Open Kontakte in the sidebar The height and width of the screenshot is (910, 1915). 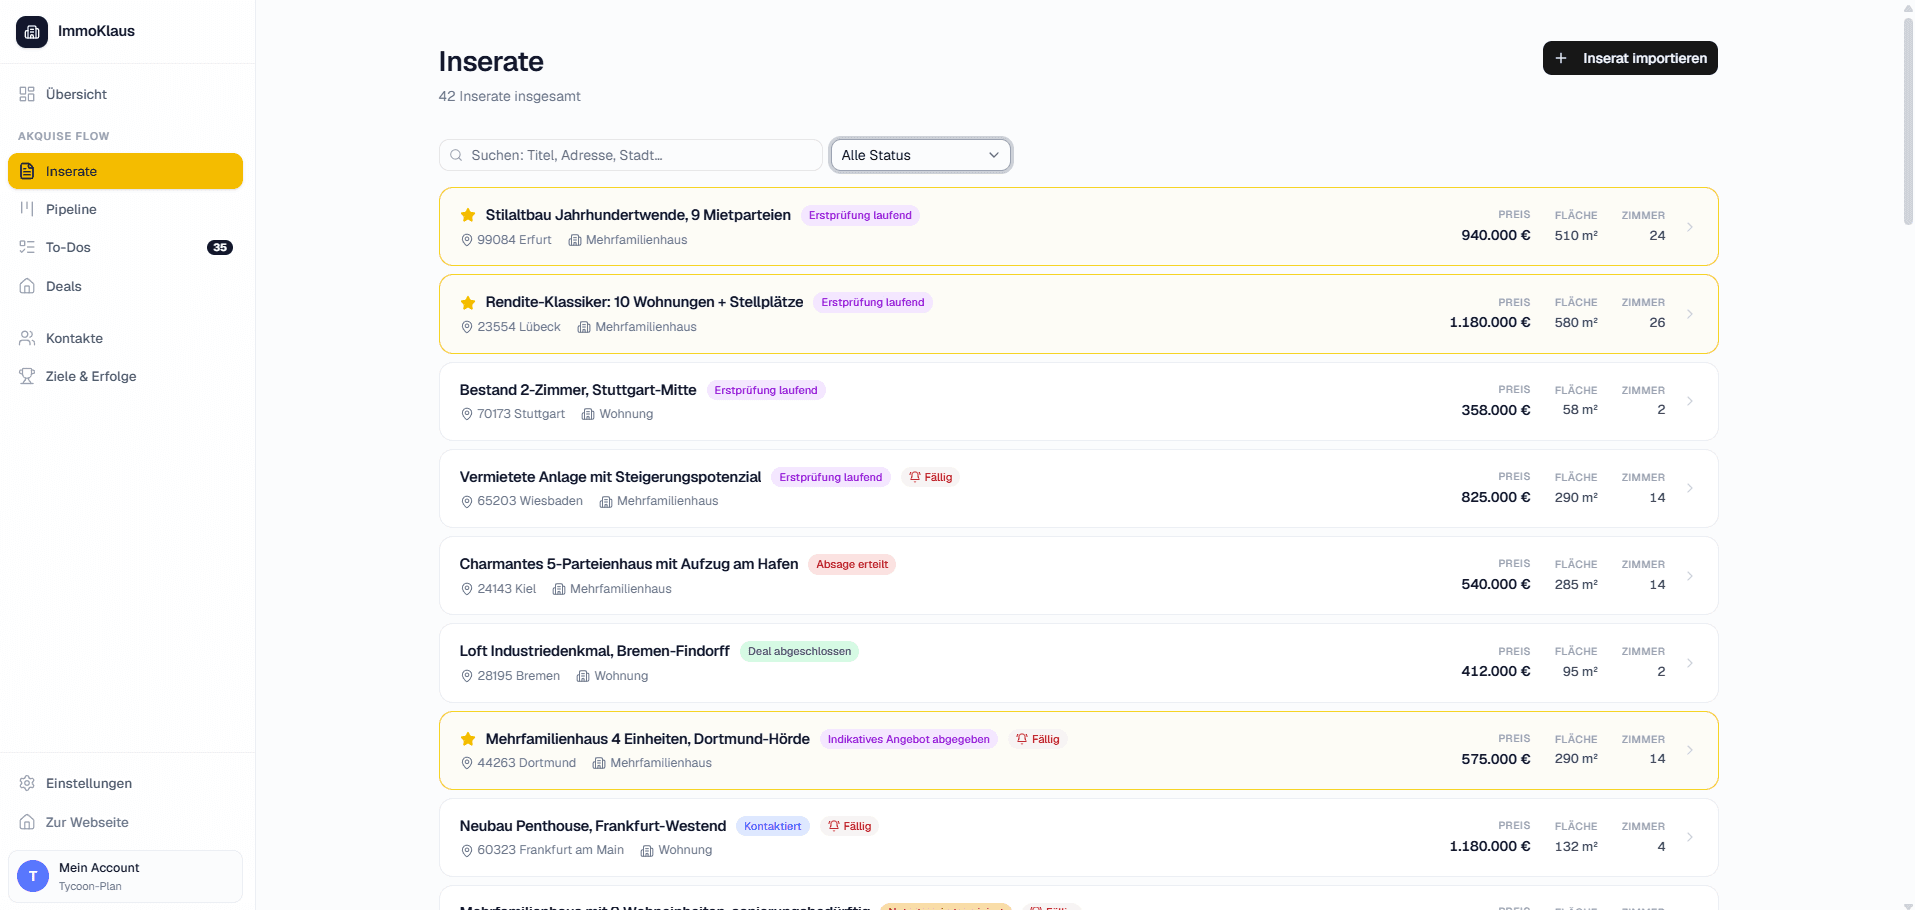pyautogui.click(x=126, y=338)
